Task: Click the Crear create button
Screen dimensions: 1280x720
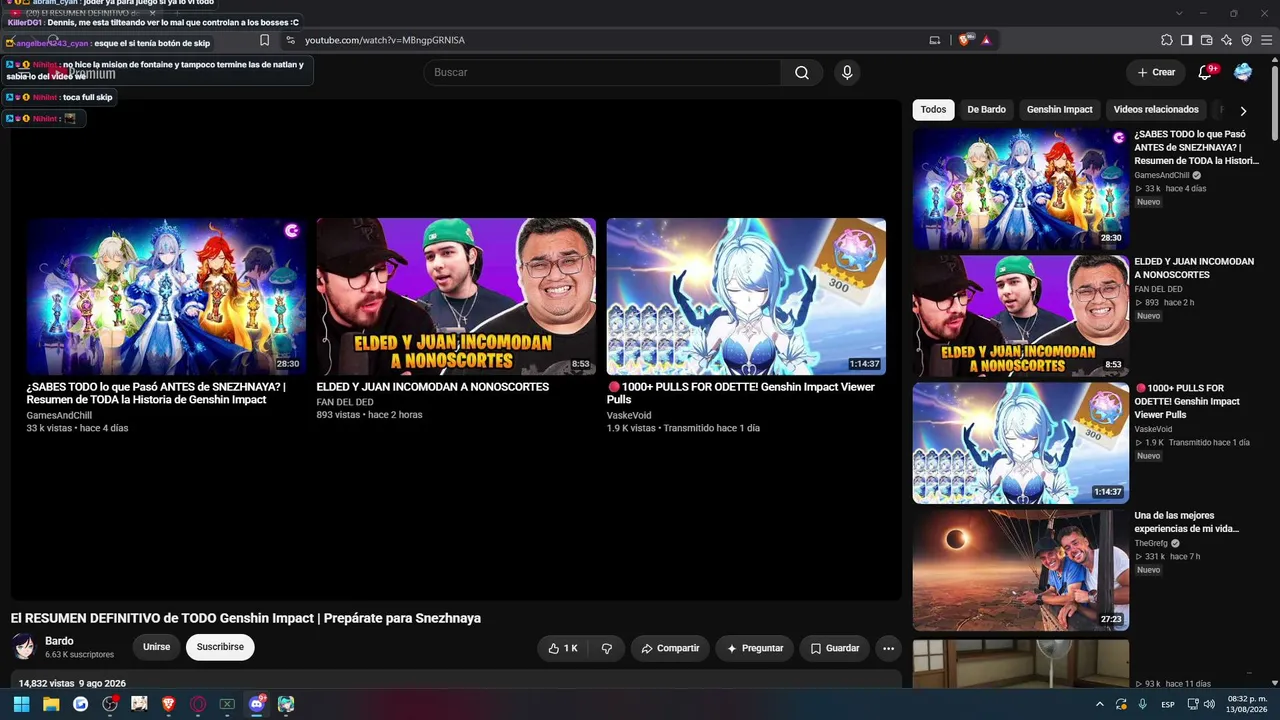Action: pos(1156,72)
